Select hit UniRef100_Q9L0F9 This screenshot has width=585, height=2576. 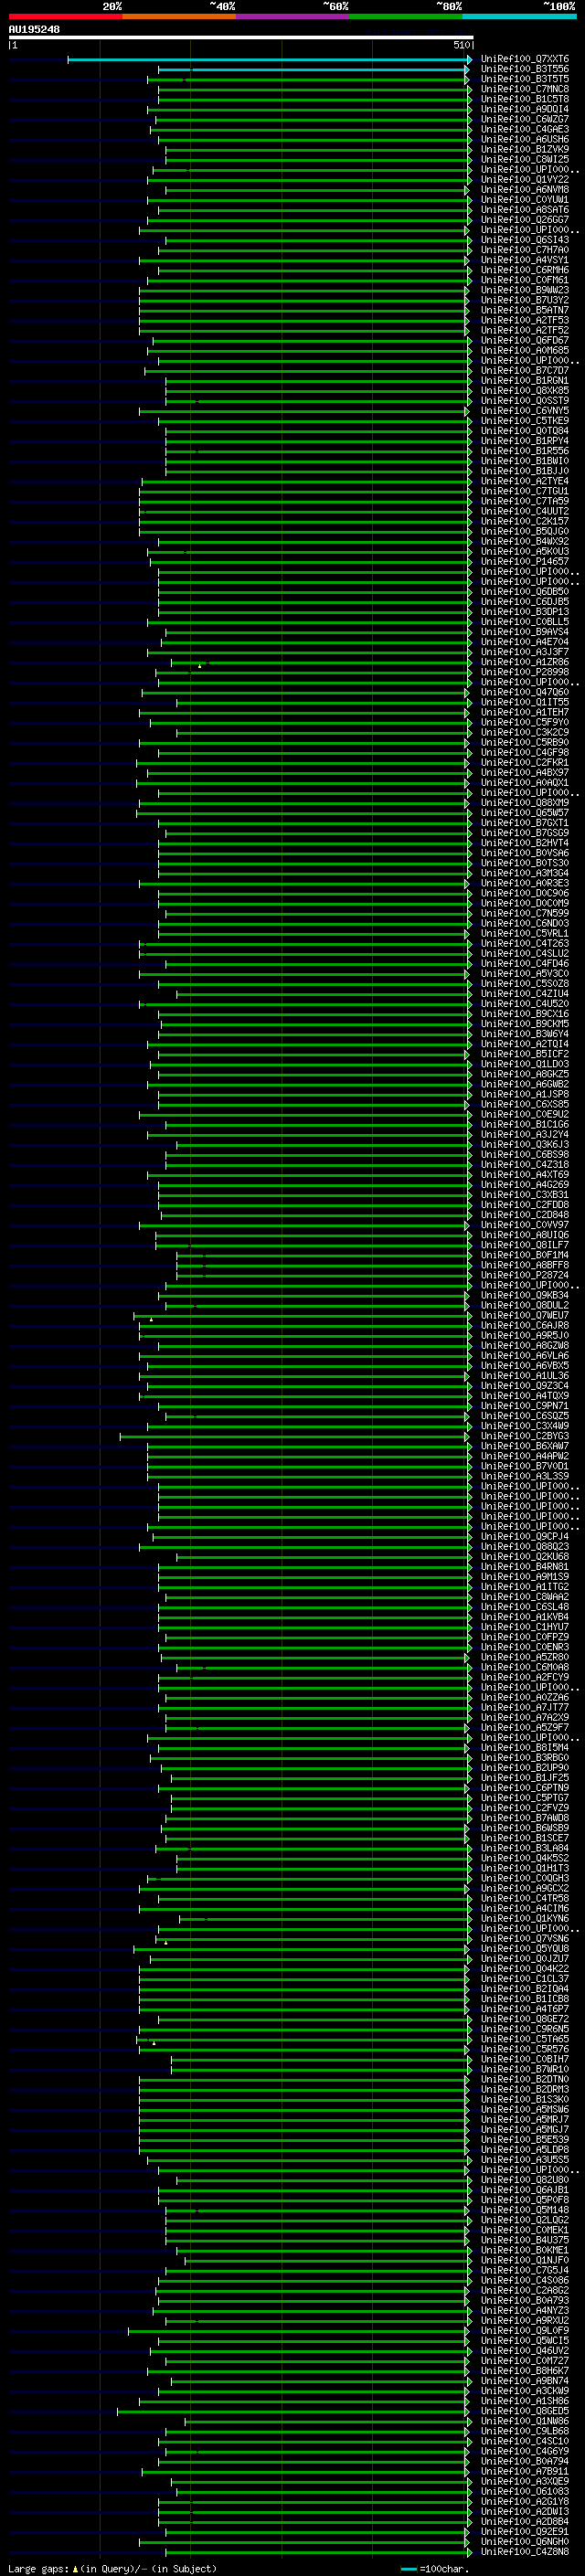coord(525,2330)
